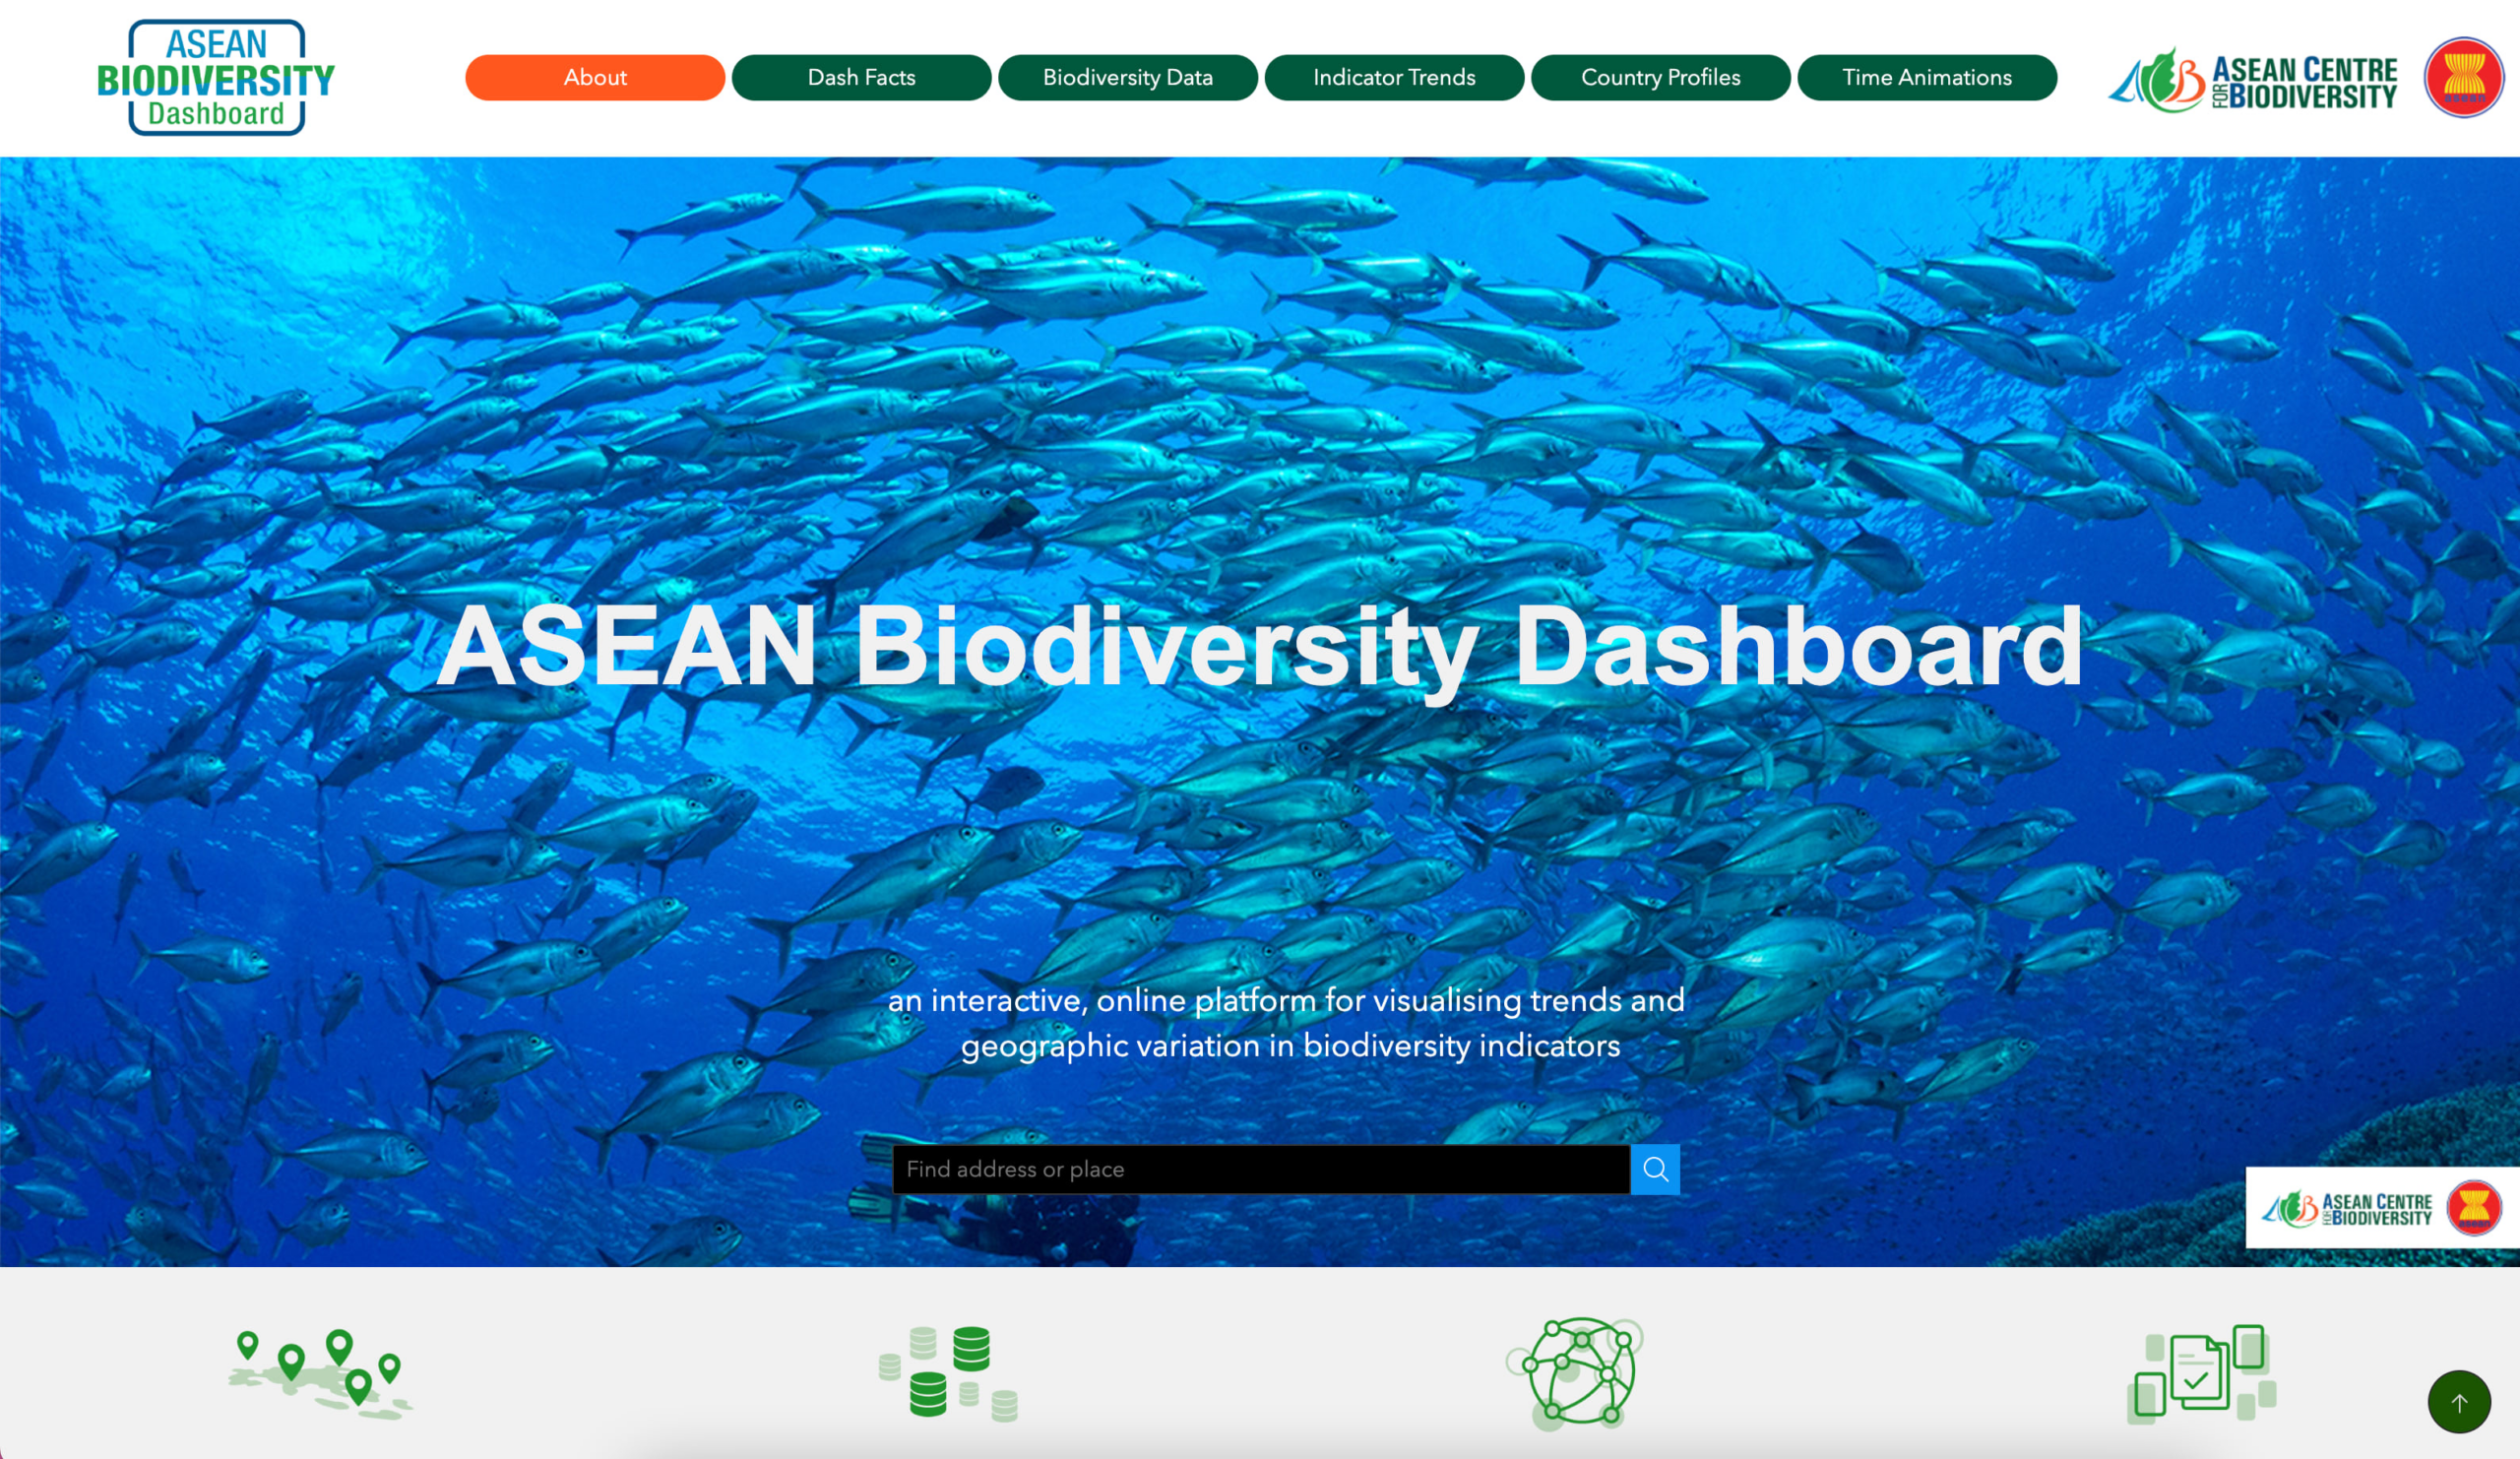Click the stacked database cylinders icon
Screen dimensions: 2520x1459
948,1373
